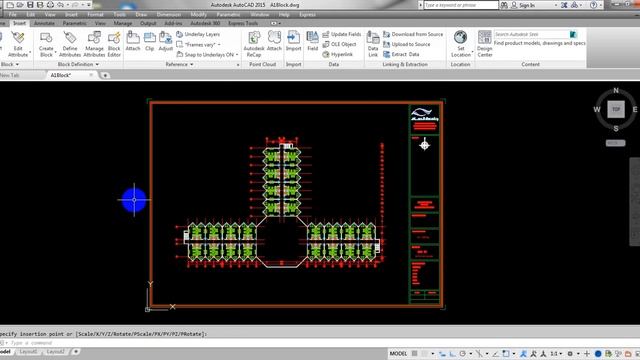
Task: Switch to the Output ribbon tab
Action: coord(148,23)
